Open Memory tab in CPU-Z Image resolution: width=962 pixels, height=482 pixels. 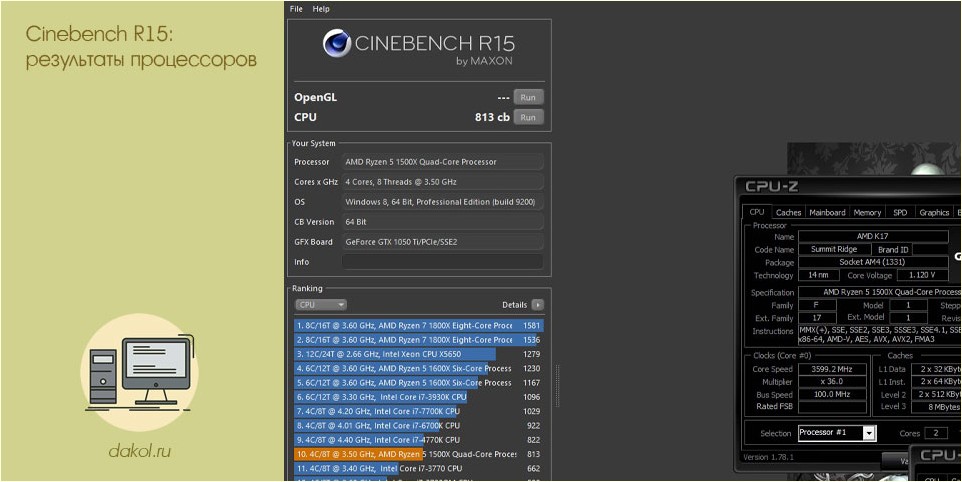tap(867, 213)
